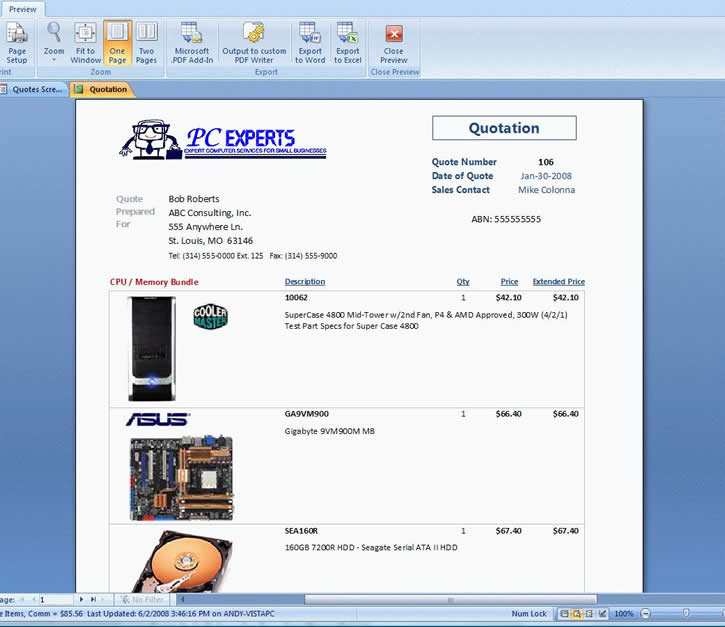Click the page number input field
Viewport: 725px width, 627px height.
(55, 599)
